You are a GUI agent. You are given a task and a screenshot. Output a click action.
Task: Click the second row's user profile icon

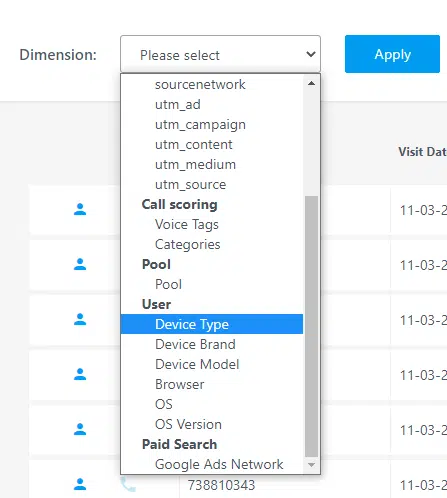[80, 264]
